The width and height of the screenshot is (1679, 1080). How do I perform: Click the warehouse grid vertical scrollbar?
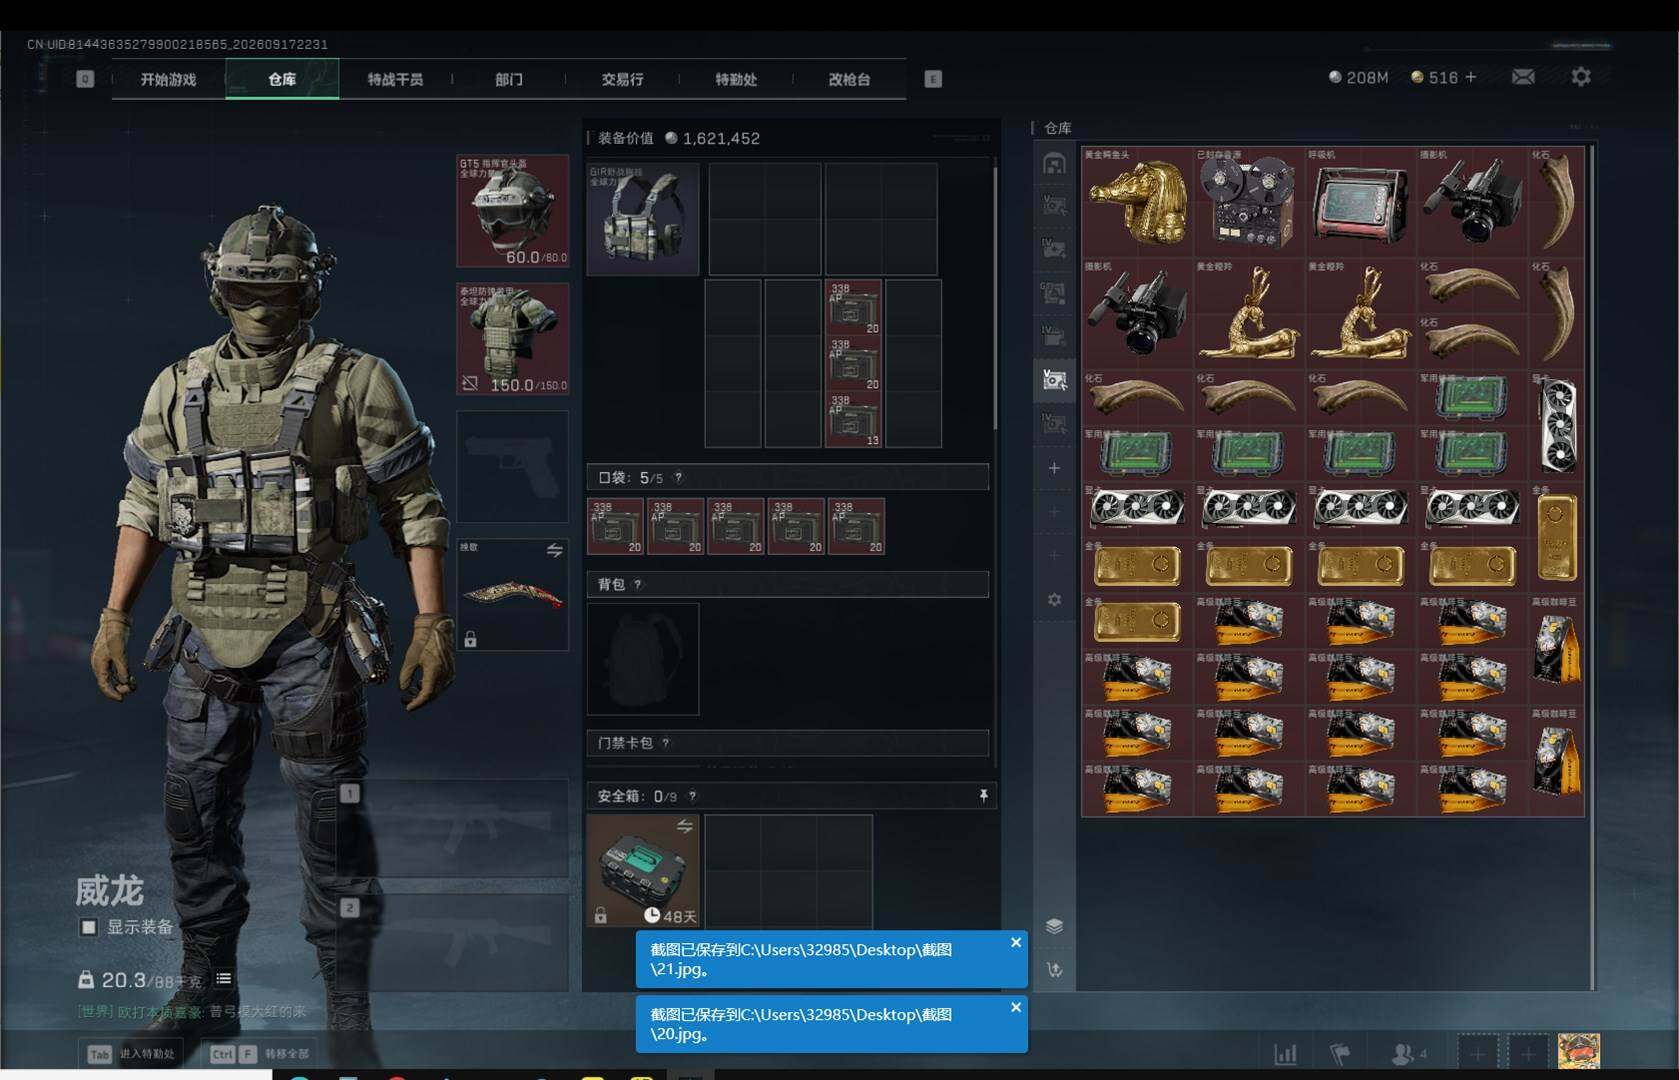click(1591, 568)
